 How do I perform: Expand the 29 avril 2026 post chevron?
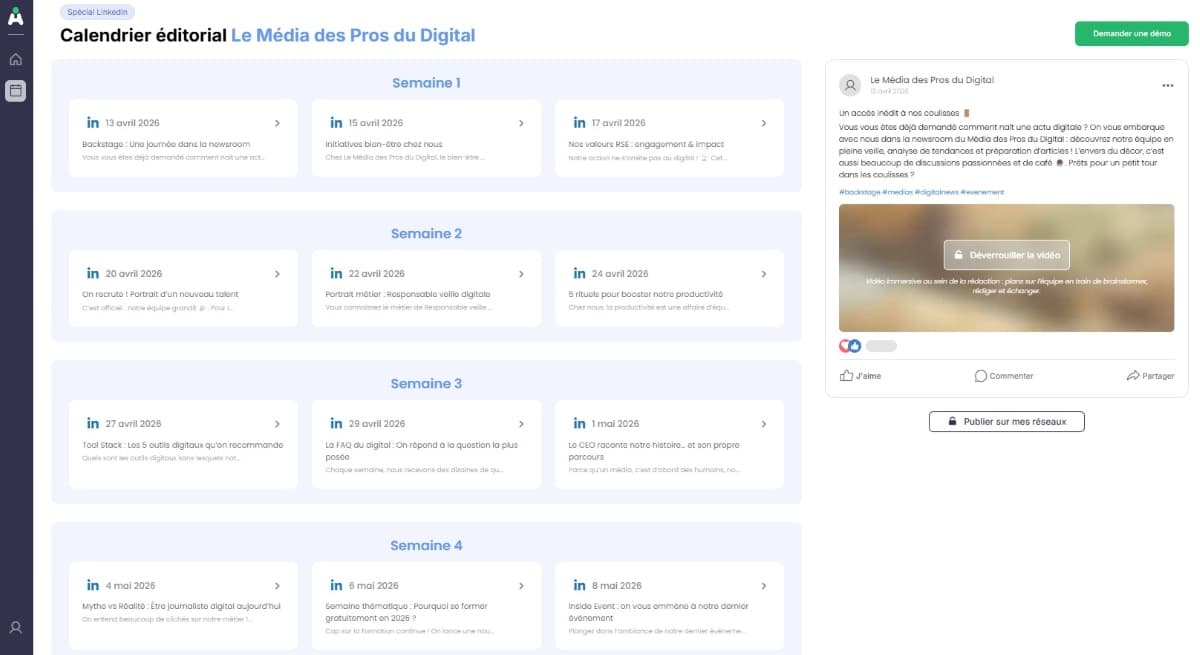pyautogui.click(x=521, y=423)
